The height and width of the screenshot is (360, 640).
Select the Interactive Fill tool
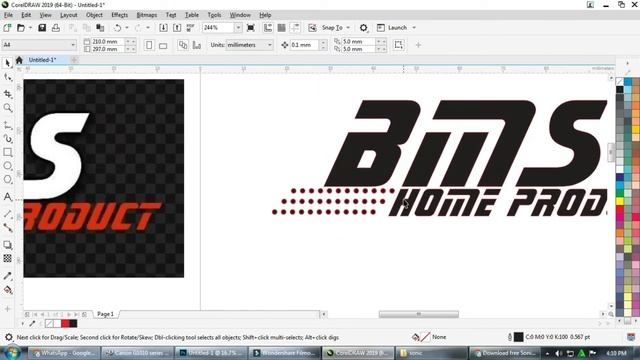pos(7,290)
